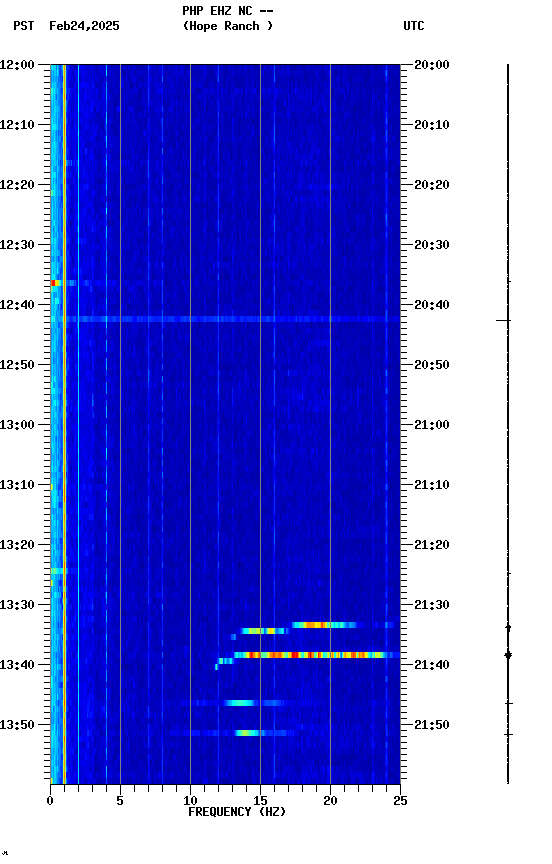This screenshot has height=864, width=552.
Task: Click the 0 Hz frequency axis label
Action: point(50,801)
